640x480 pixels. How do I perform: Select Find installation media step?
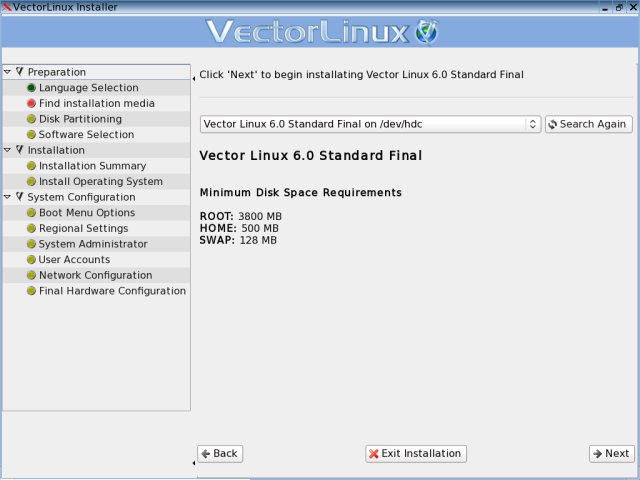(x=97, y=103)
